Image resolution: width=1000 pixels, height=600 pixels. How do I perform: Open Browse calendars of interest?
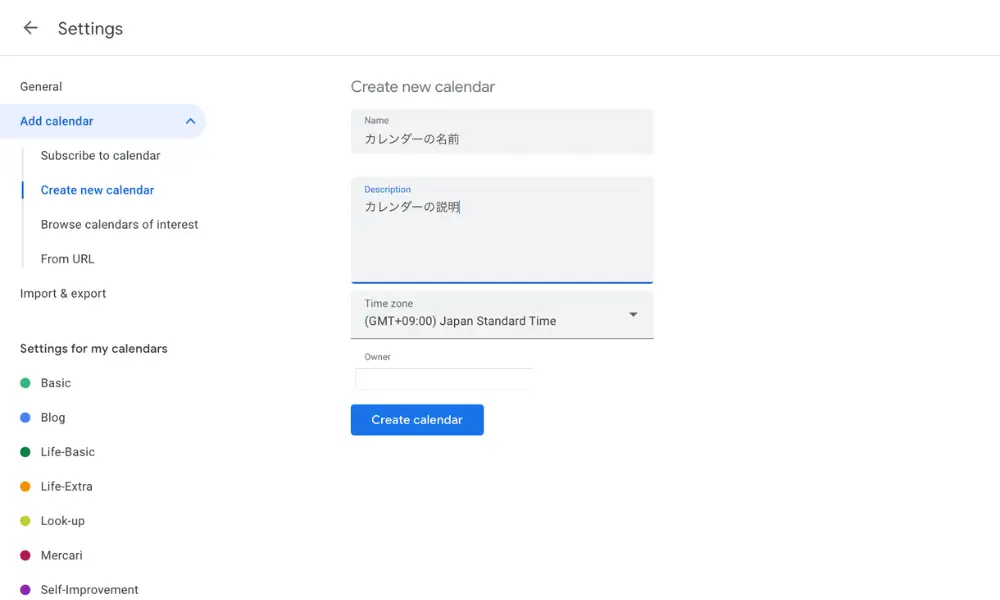coord(119,224)
